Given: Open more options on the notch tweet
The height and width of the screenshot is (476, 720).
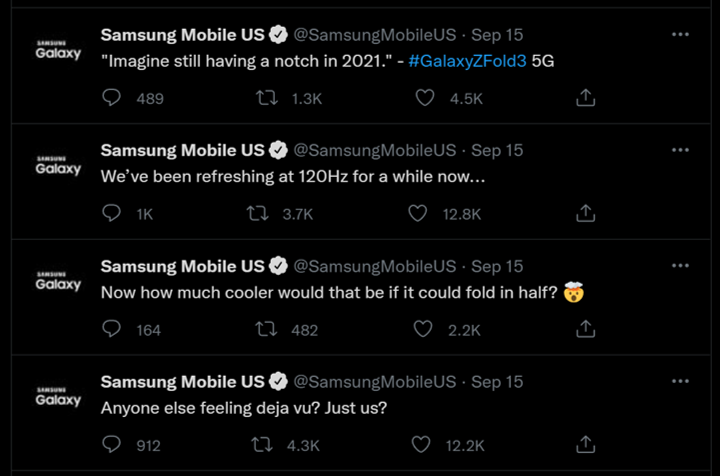Looking at the screenshot, I should (x=680, y=35).
